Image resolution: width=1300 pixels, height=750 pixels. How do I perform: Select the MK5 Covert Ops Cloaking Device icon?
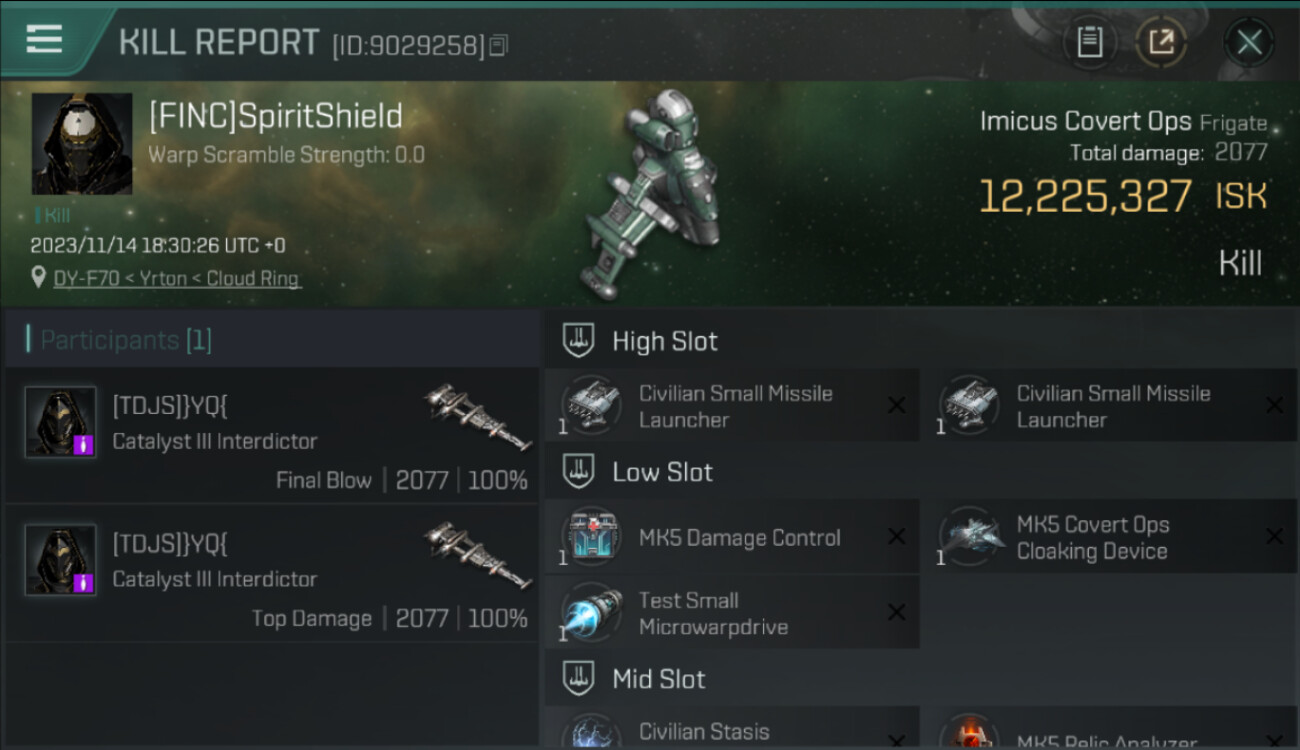pyautogui.click(x=969, y=538)
